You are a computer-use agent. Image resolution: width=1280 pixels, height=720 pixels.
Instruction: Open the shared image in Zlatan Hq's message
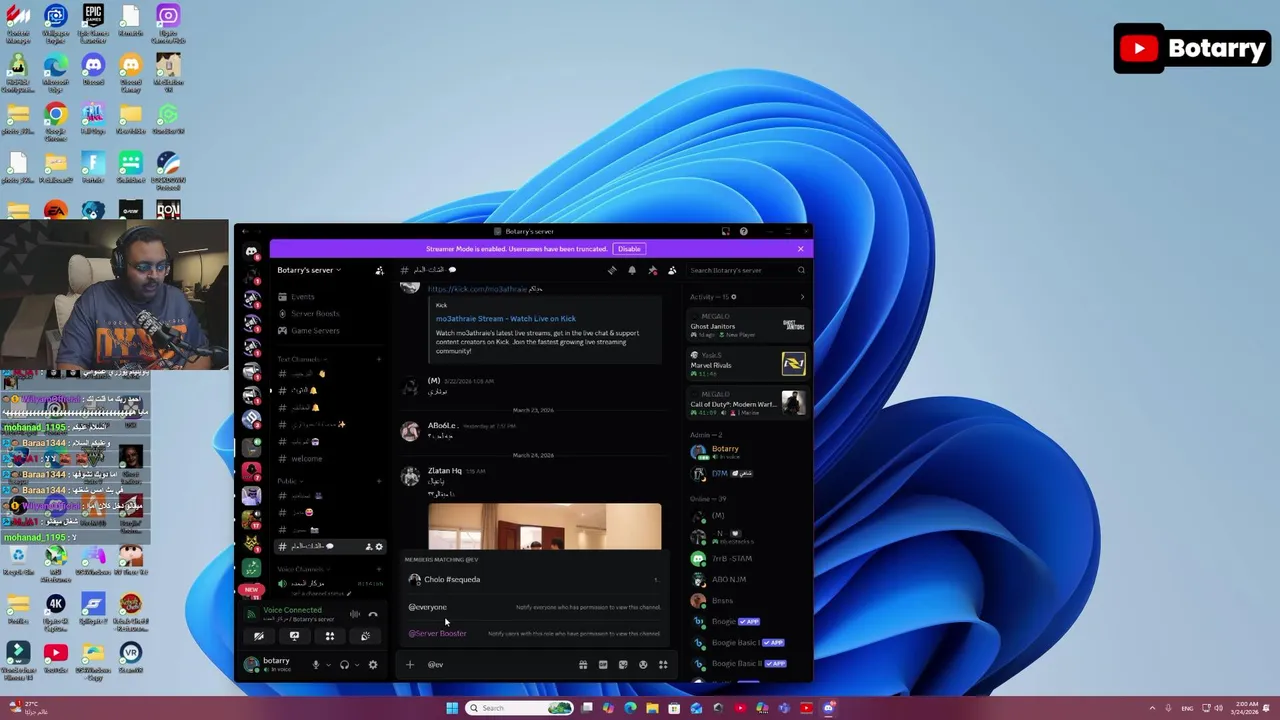pyautogui.click(x=545, y=527)
